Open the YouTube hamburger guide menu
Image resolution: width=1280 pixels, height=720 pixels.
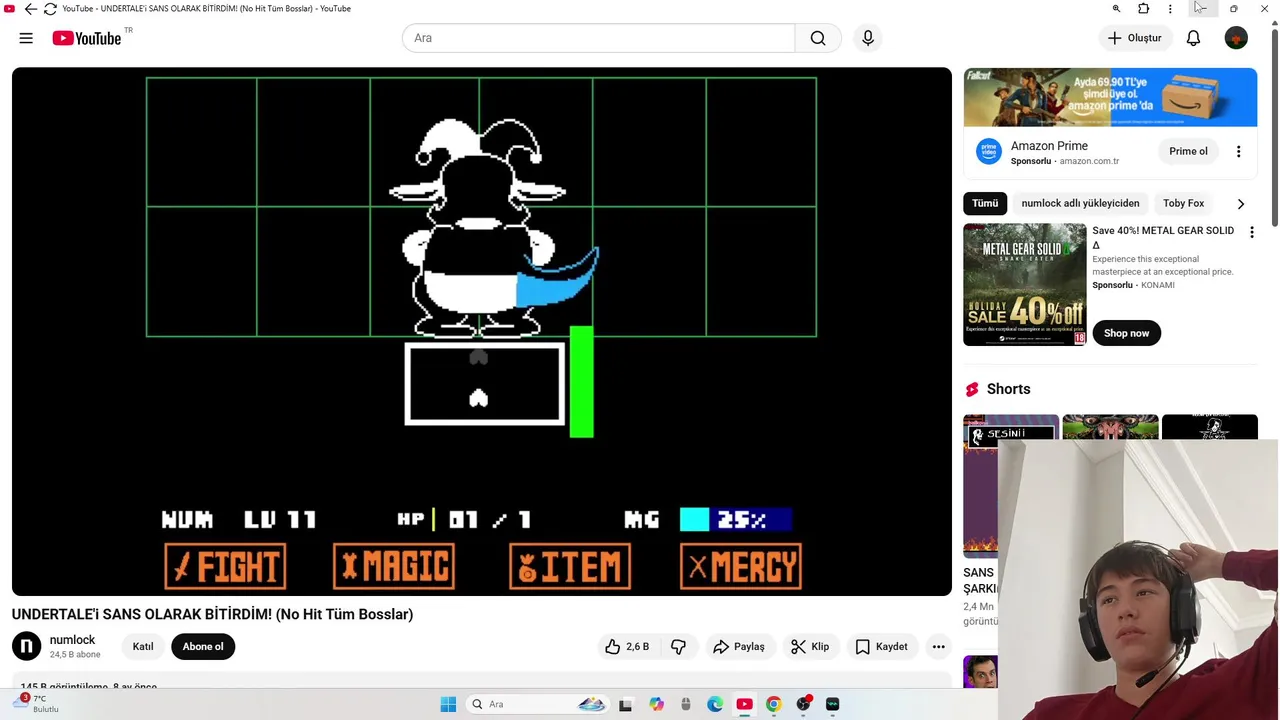pyautogui.click(x=26, y=38)
